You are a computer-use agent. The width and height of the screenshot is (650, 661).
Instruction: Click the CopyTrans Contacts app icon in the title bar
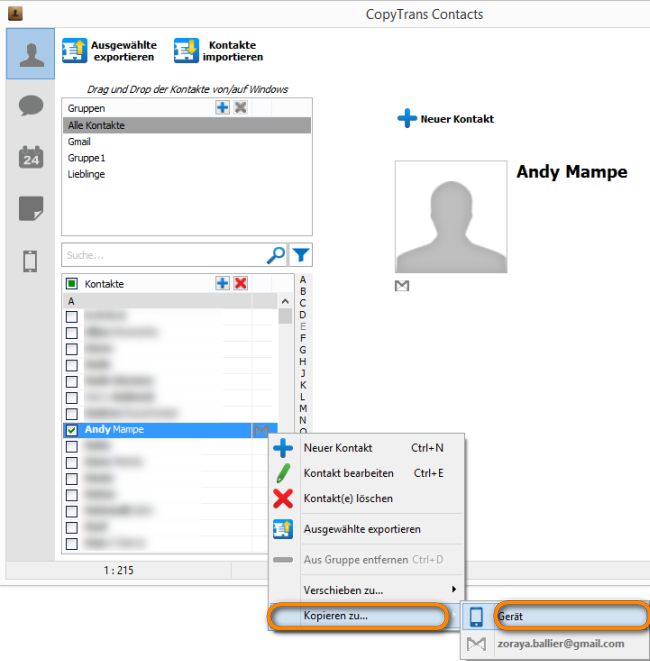15,13
